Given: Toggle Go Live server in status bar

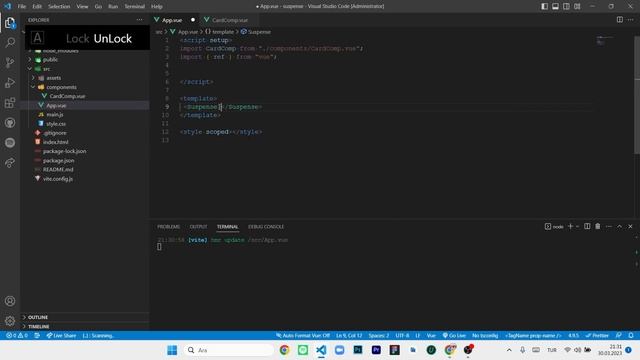Looking at the screenshot, I should (454, 335).
